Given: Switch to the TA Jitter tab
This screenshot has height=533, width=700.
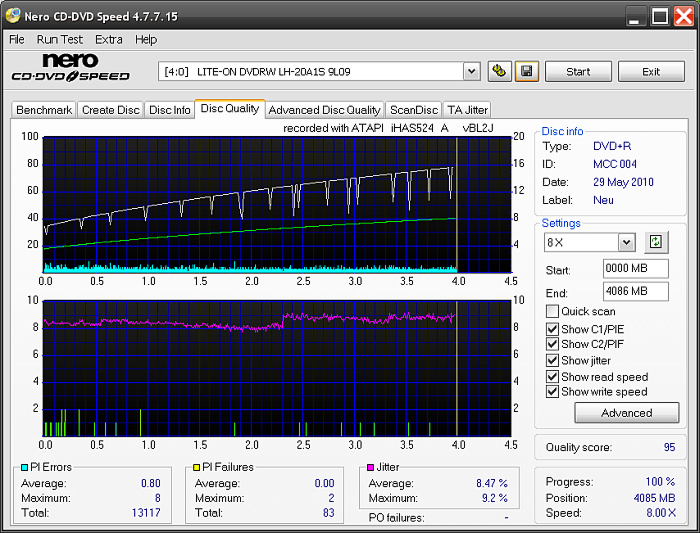Looking at the screenshot, I should 467,110.
